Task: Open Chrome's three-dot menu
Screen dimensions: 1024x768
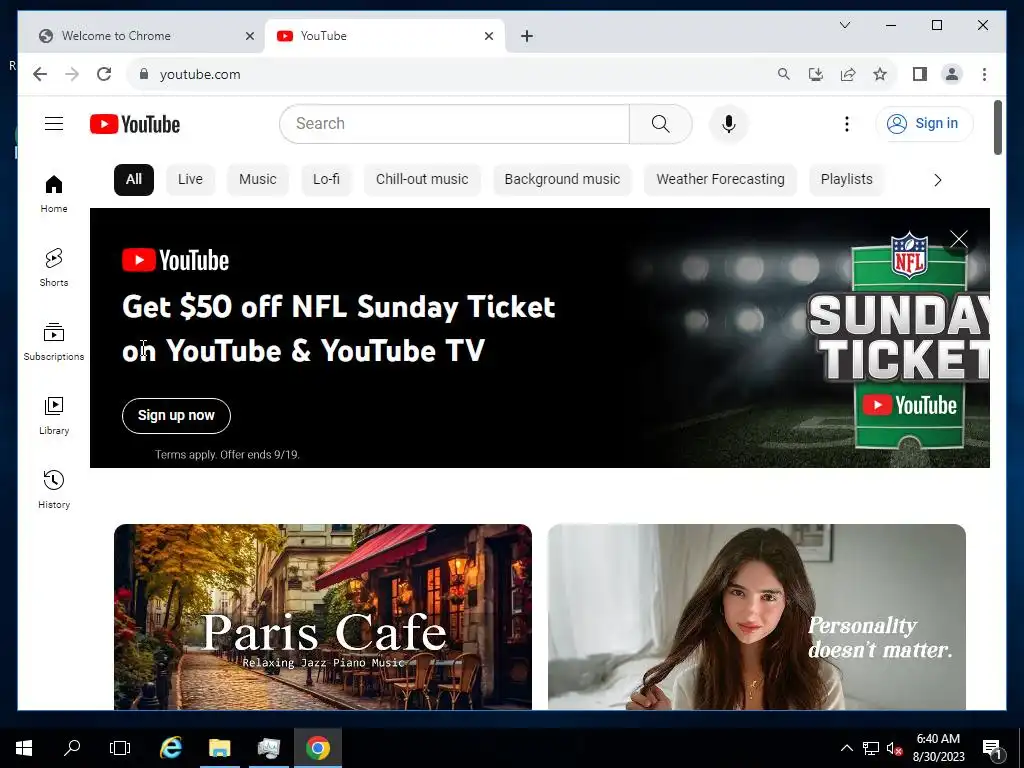Action: click(x=984, y=74)
